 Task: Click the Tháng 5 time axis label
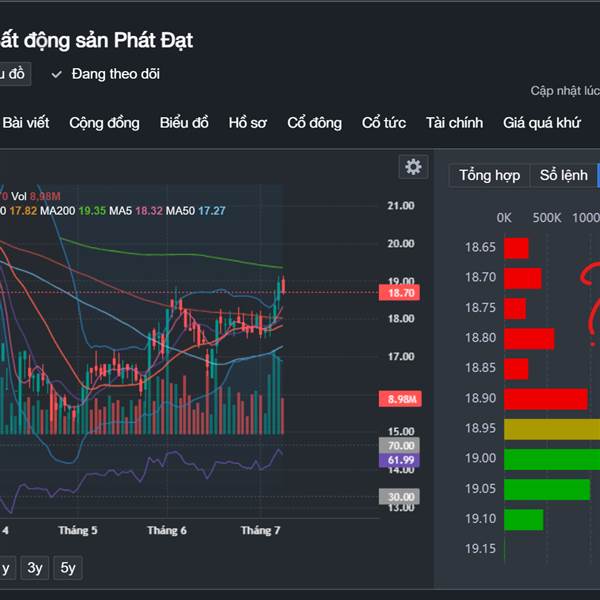tap(78, 530)
